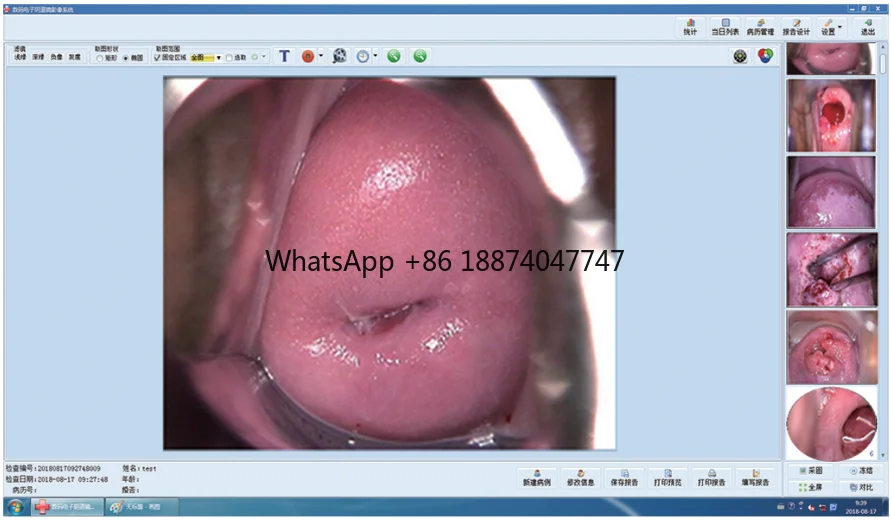Image resolution: width=891 pixels, height=521 pixels.
Task: Click 打印报告 print report button
Action: (711, 478)
